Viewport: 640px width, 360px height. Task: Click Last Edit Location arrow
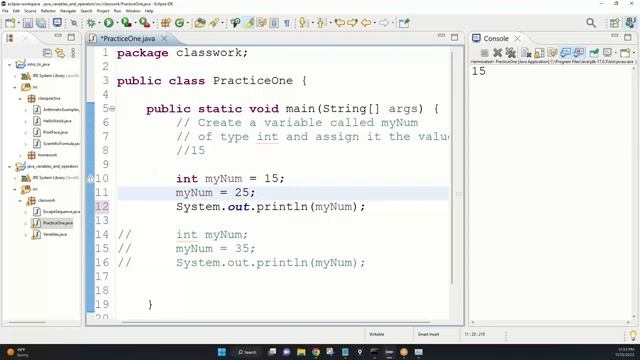tap(340, 23)
